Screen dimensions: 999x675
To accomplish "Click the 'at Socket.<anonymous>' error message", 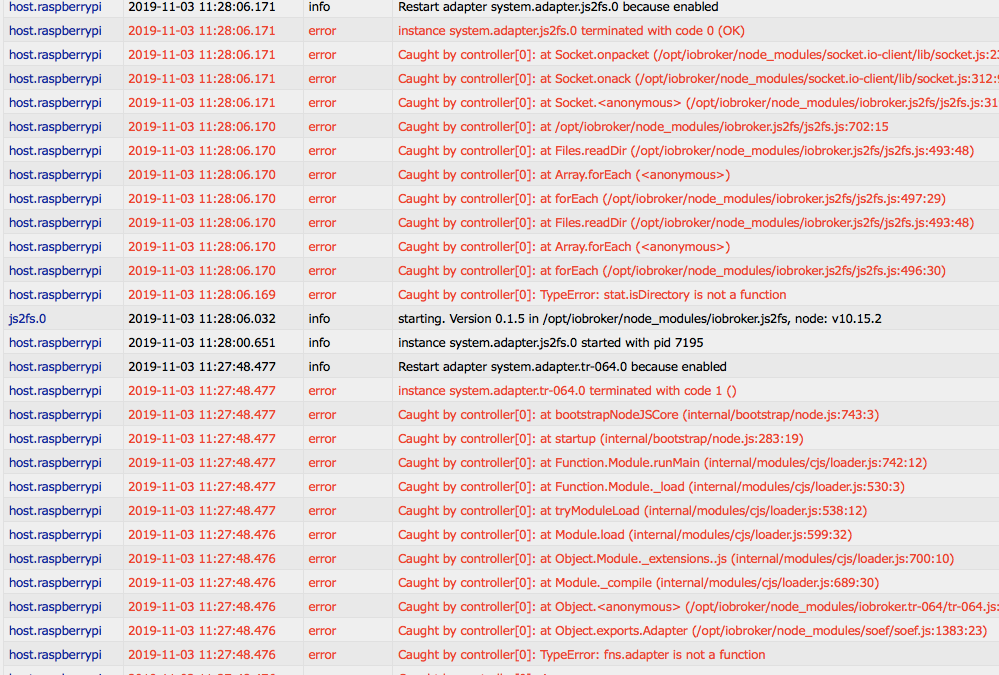I will [x=698, y=103].
